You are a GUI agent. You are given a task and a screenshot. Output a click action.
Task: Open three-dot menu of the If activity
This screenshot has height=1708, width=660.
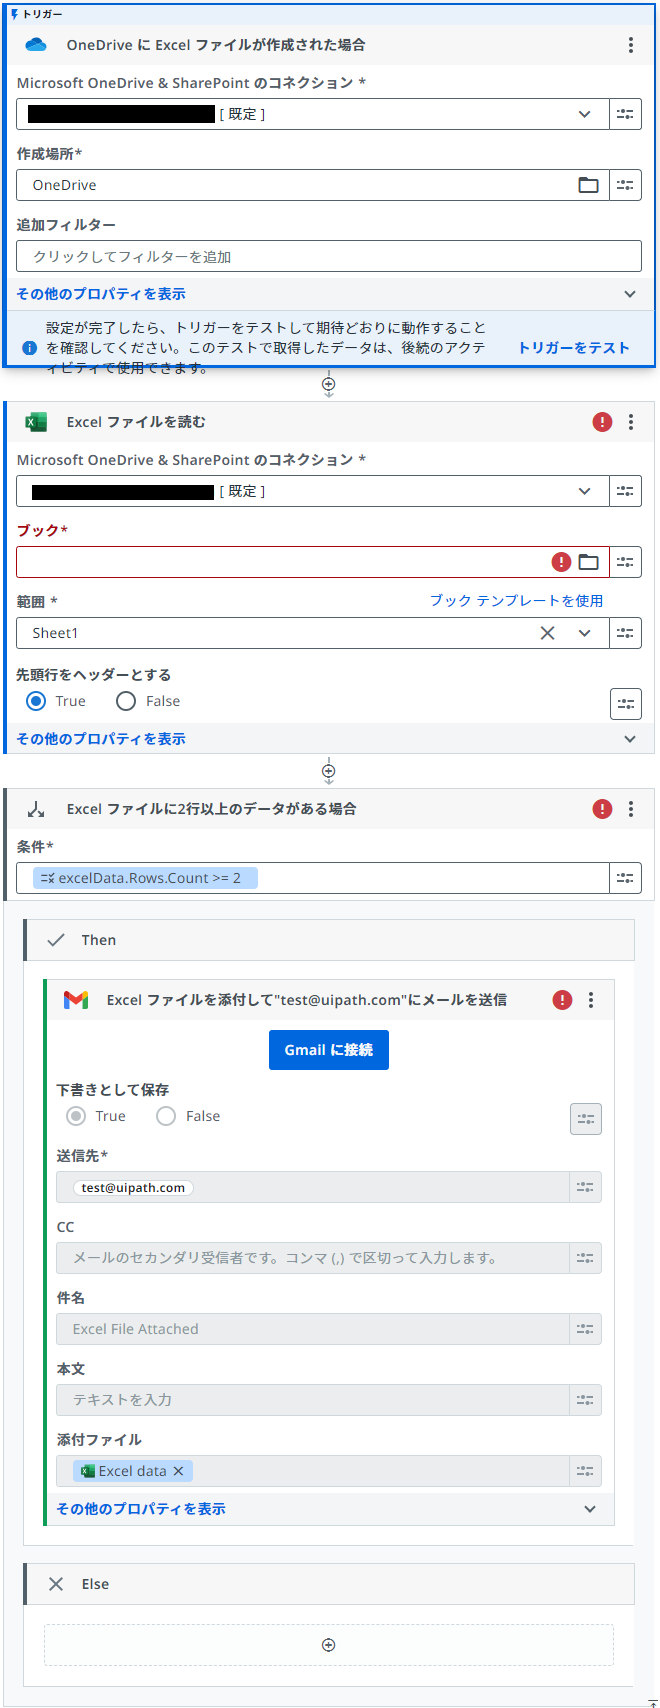coord(631,809)
